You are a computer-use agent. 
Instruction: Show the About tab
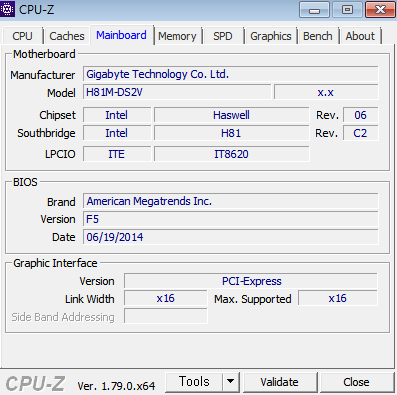pos(360,36)
